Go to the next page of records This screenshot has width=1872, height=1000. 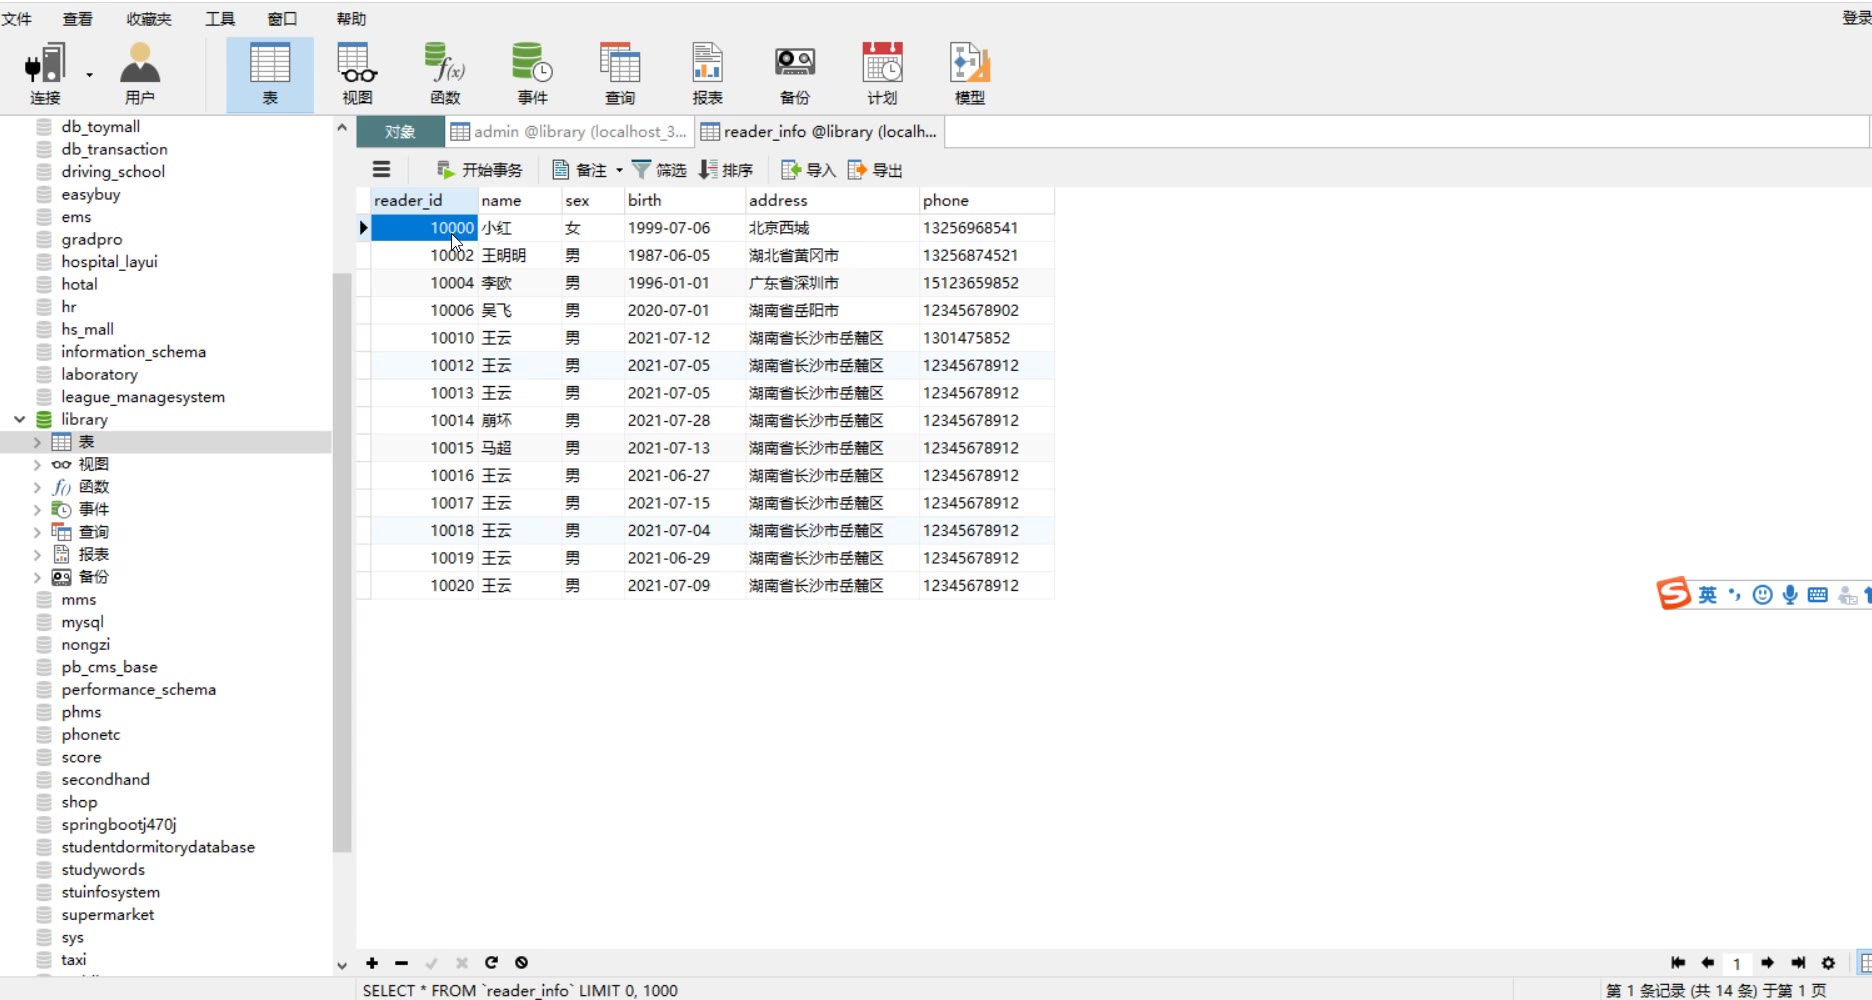[1768, 963]
